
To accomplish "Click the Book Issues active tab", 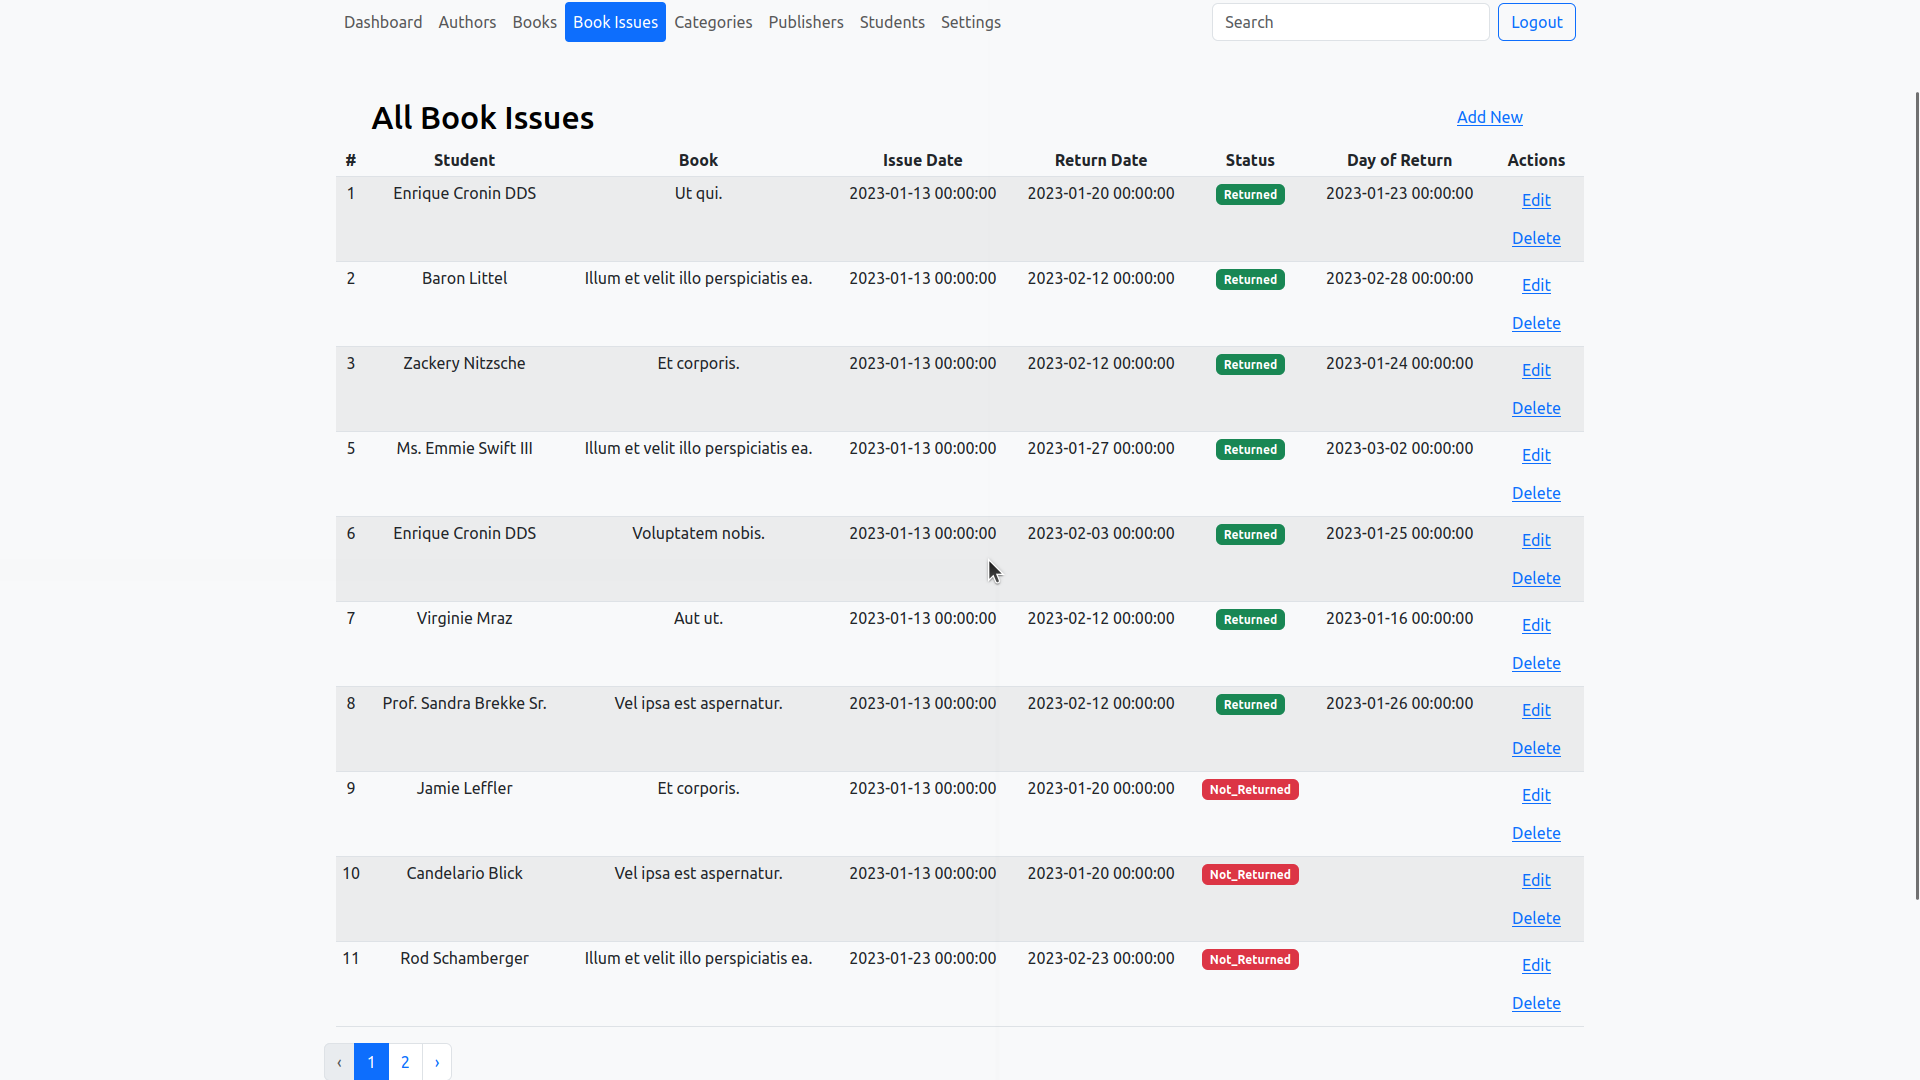I will point(615,22).
